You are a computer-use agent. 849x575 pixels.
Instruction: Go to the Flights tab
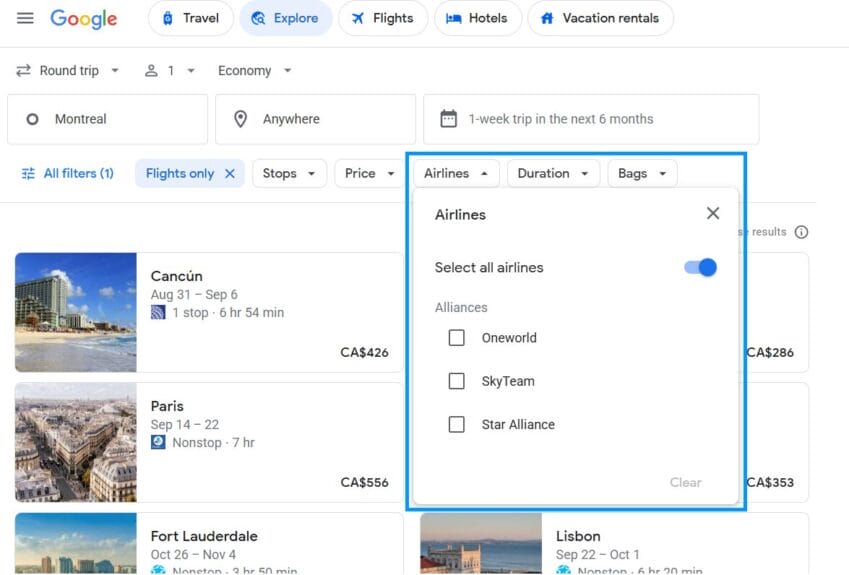pyautogui.click(x=383, y=18)
